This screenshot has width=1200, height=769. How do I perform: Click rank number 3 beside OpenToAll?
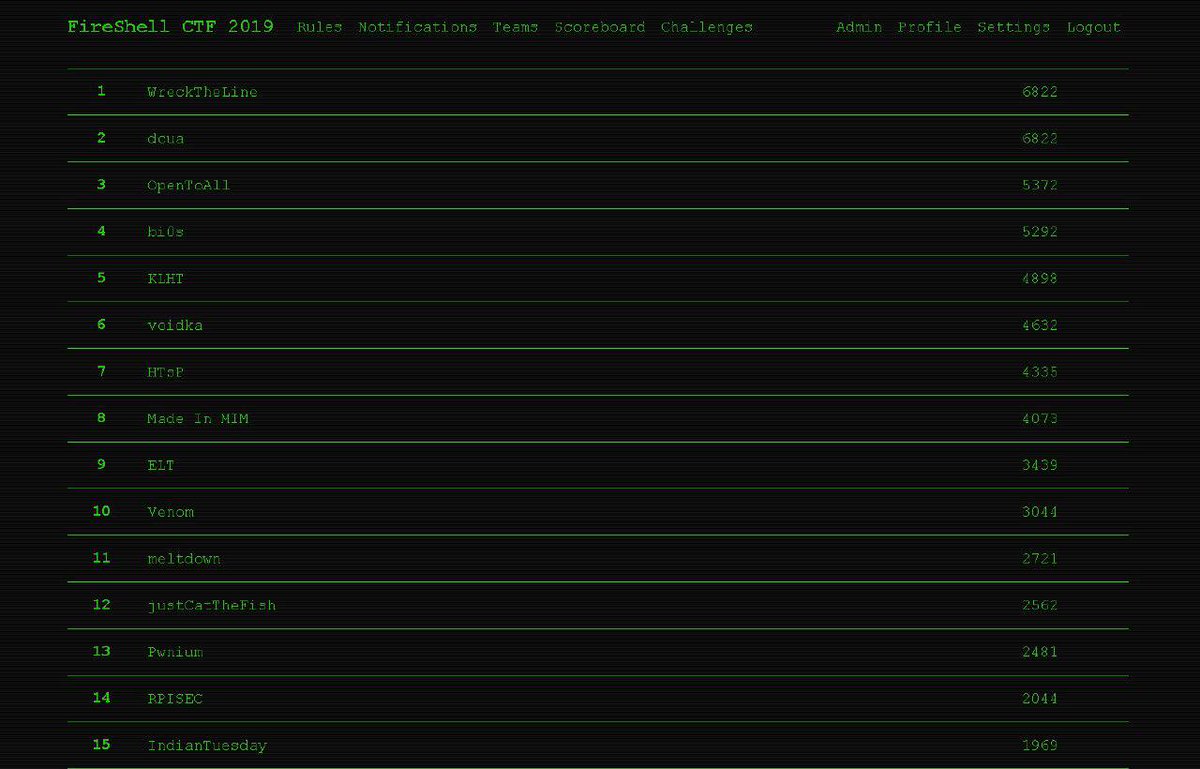pos(101,184)
